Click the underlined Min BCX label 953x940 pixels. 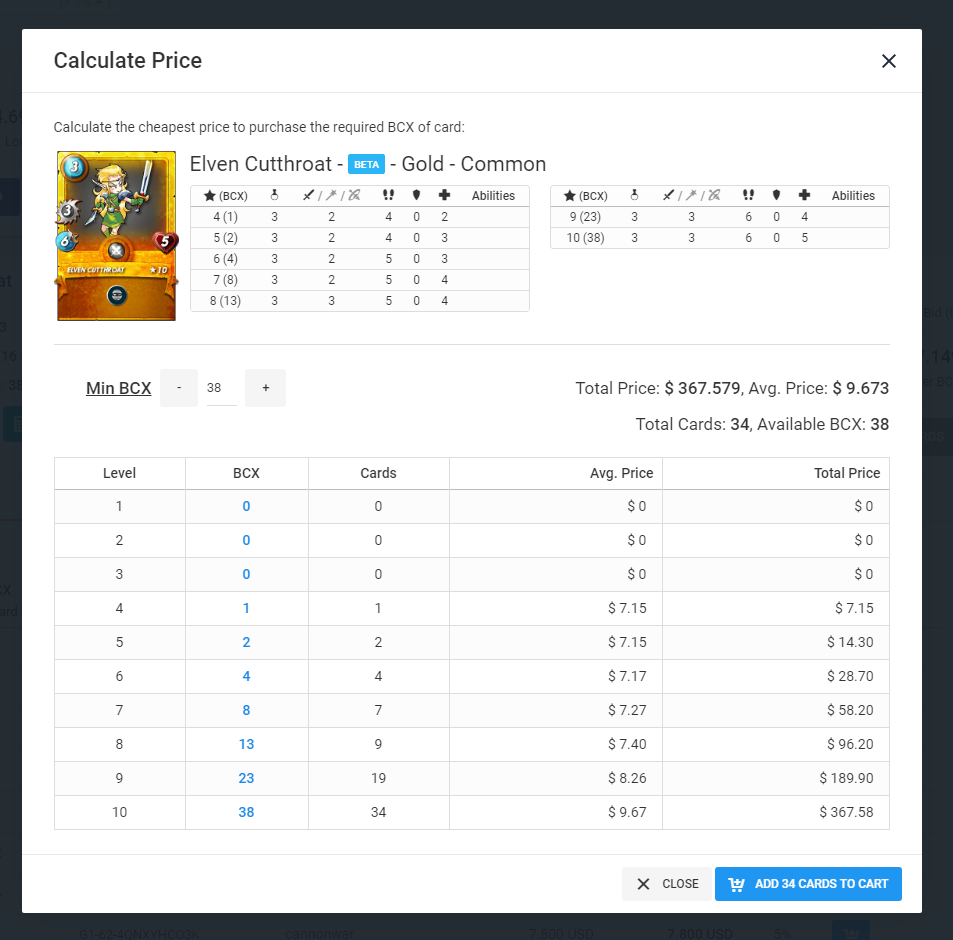point(119,388)
